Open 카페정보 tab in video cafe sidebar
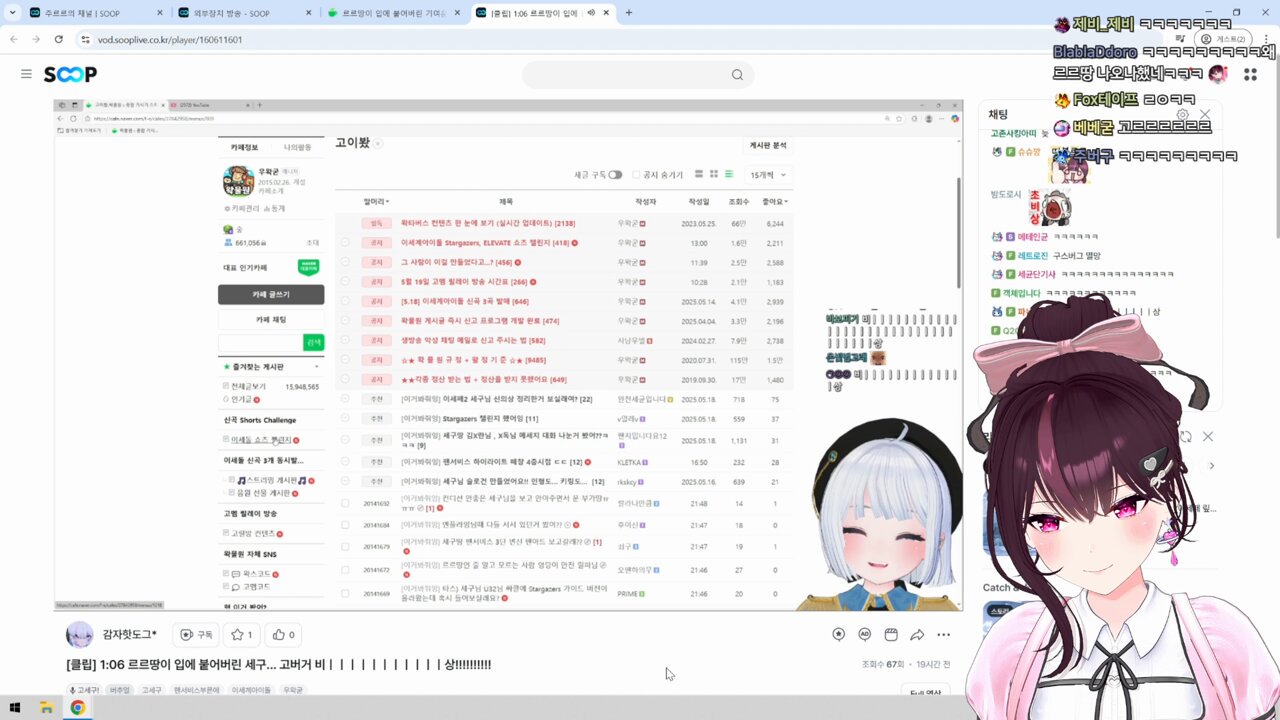This screenshot has height=720, width=1280. click(245, 147)
